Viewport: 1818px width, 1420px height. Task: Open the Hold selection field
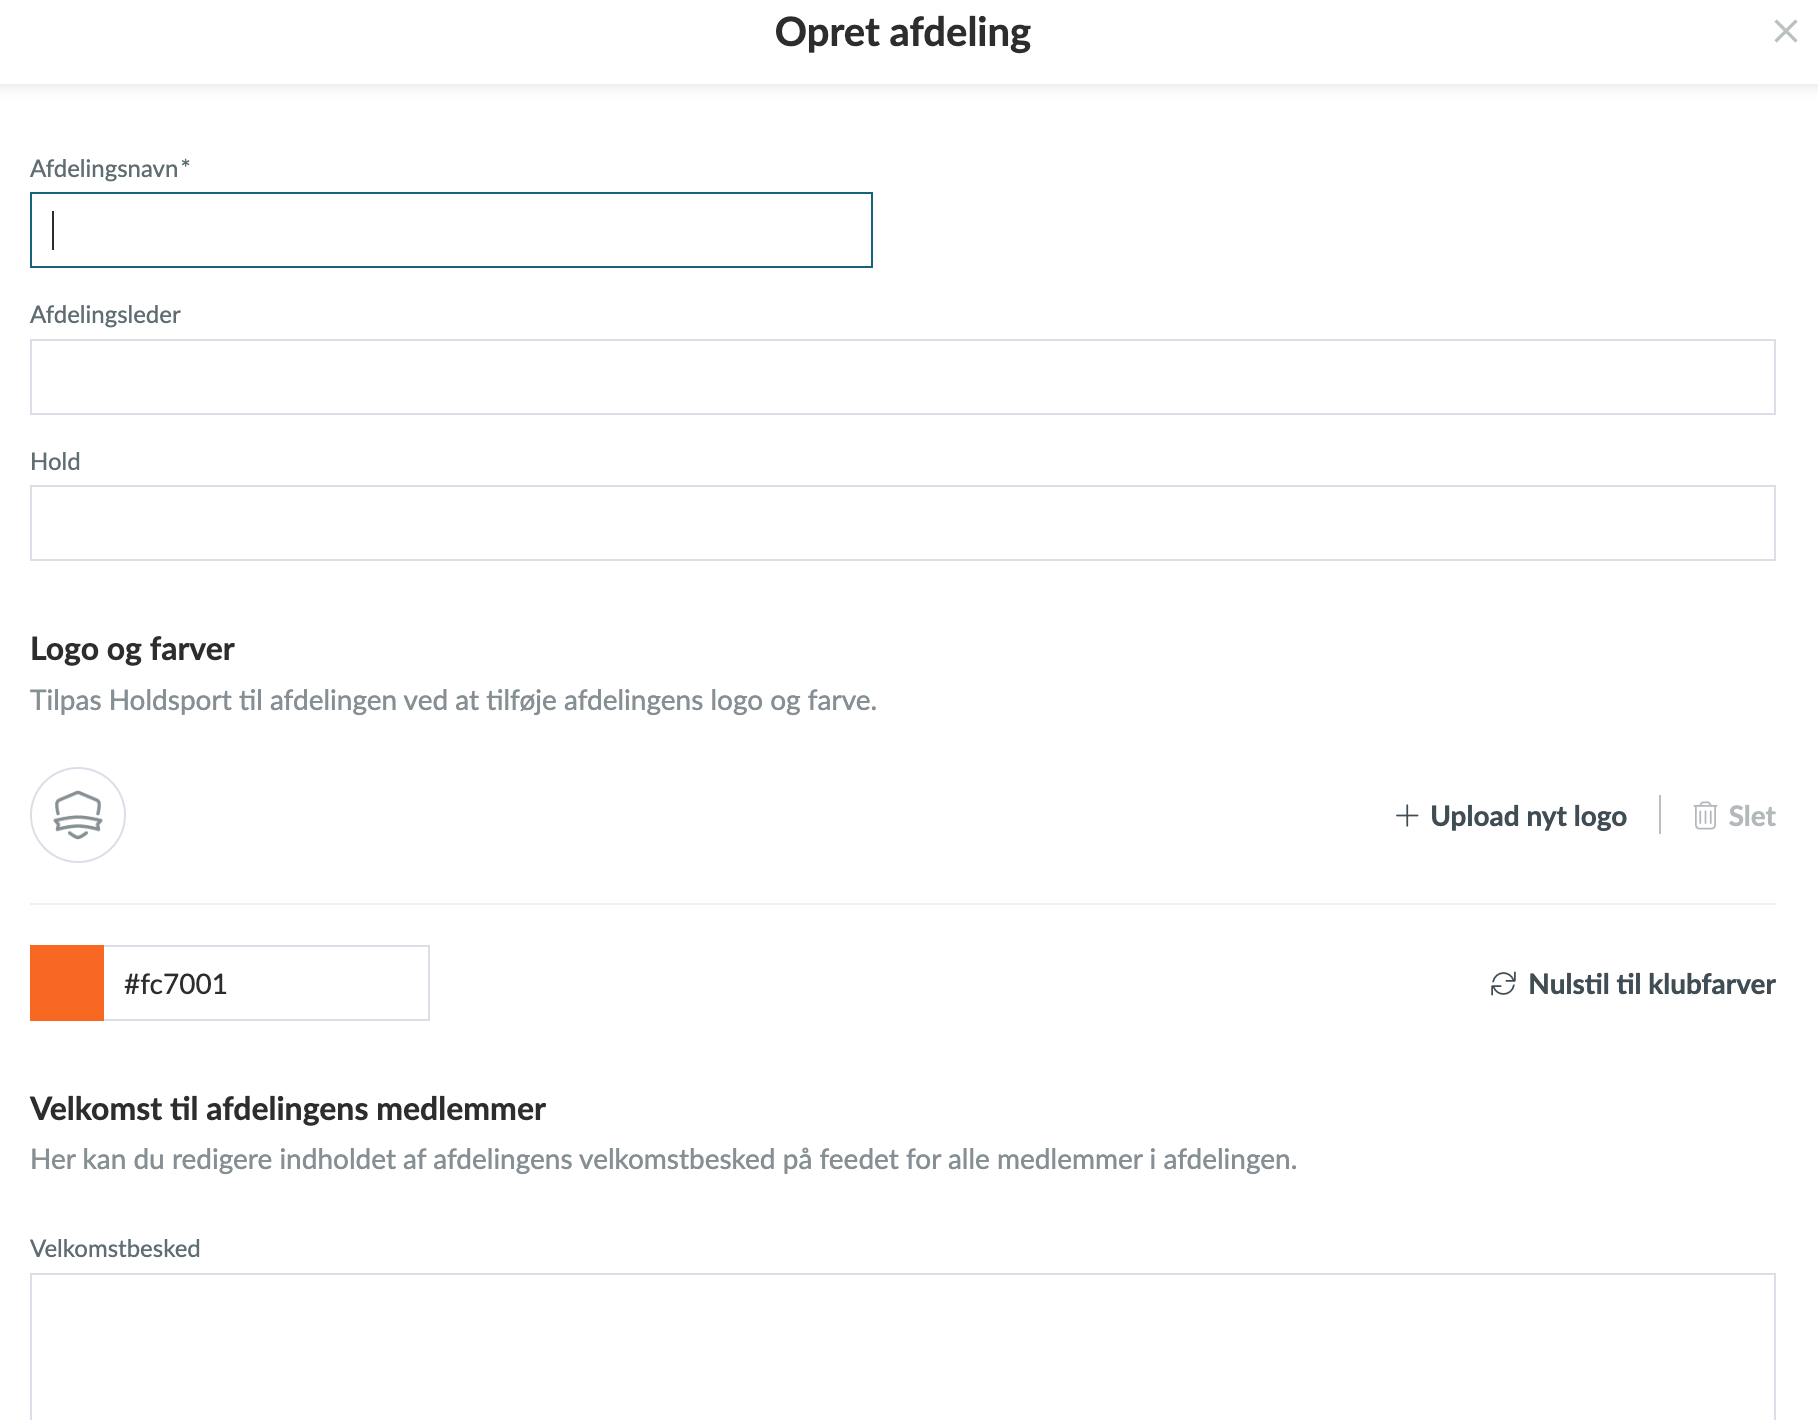pos(903,523)
